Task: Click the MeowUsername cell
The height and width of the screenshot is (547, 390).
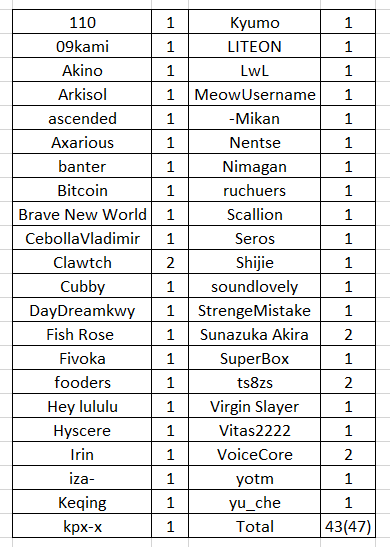Action: pos(254,94)
